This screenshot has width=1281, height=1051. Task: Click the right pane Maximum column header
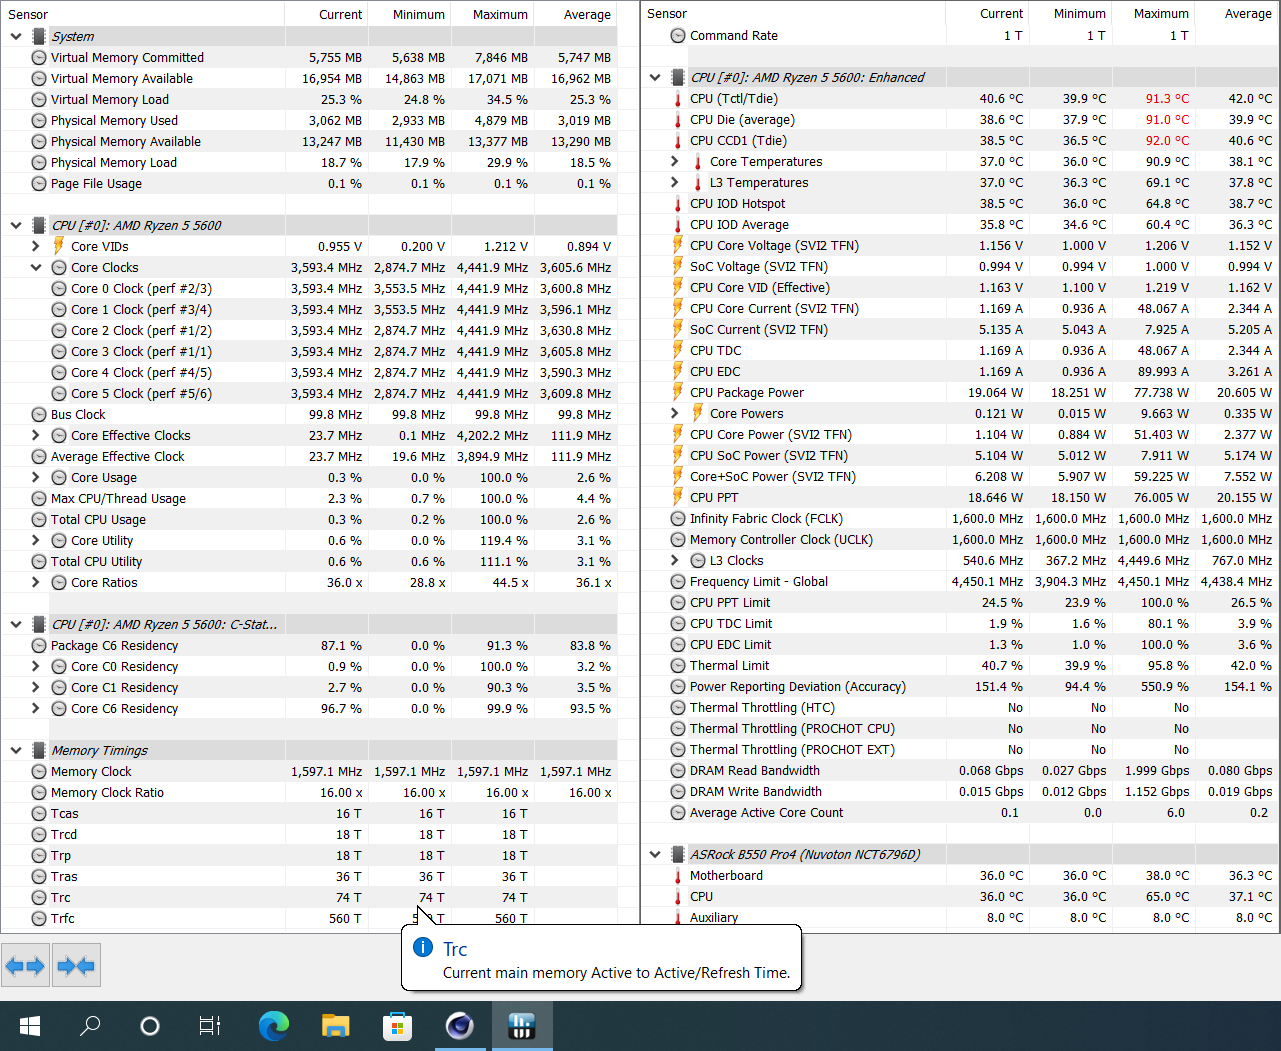[1153, 13]
